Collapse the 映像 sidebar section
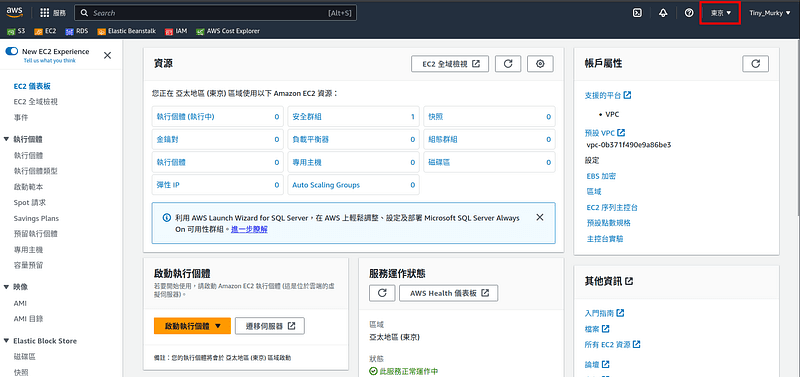Screen dimensions: 800x377 coord(6,287)
